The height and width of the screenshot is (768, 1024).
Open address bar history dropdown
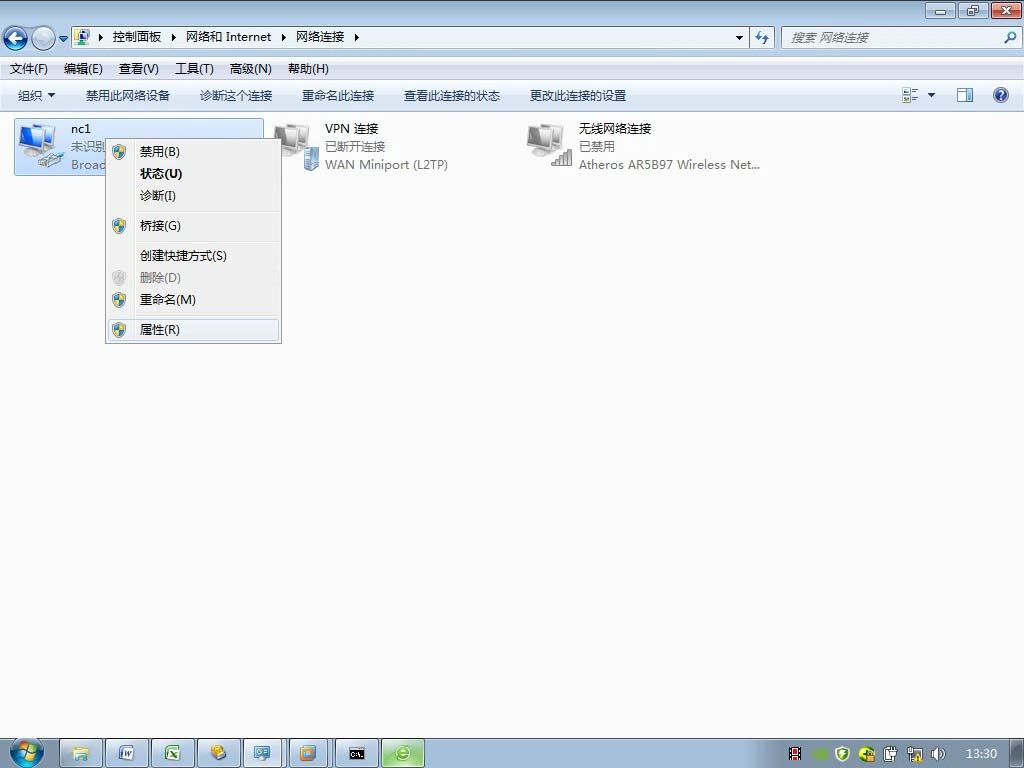[x=739, y=37]
